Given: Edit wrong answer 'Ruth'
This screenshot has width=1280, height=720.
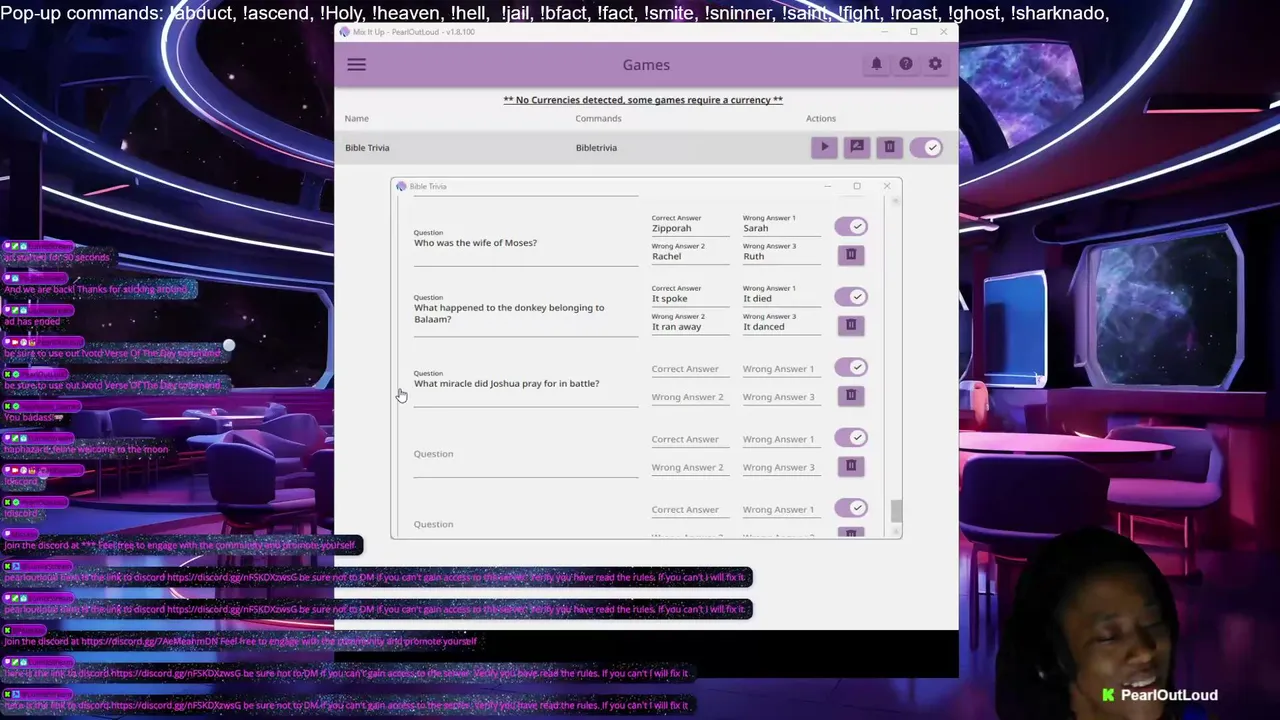Looking at the screenshot, I should coord(781,256).
